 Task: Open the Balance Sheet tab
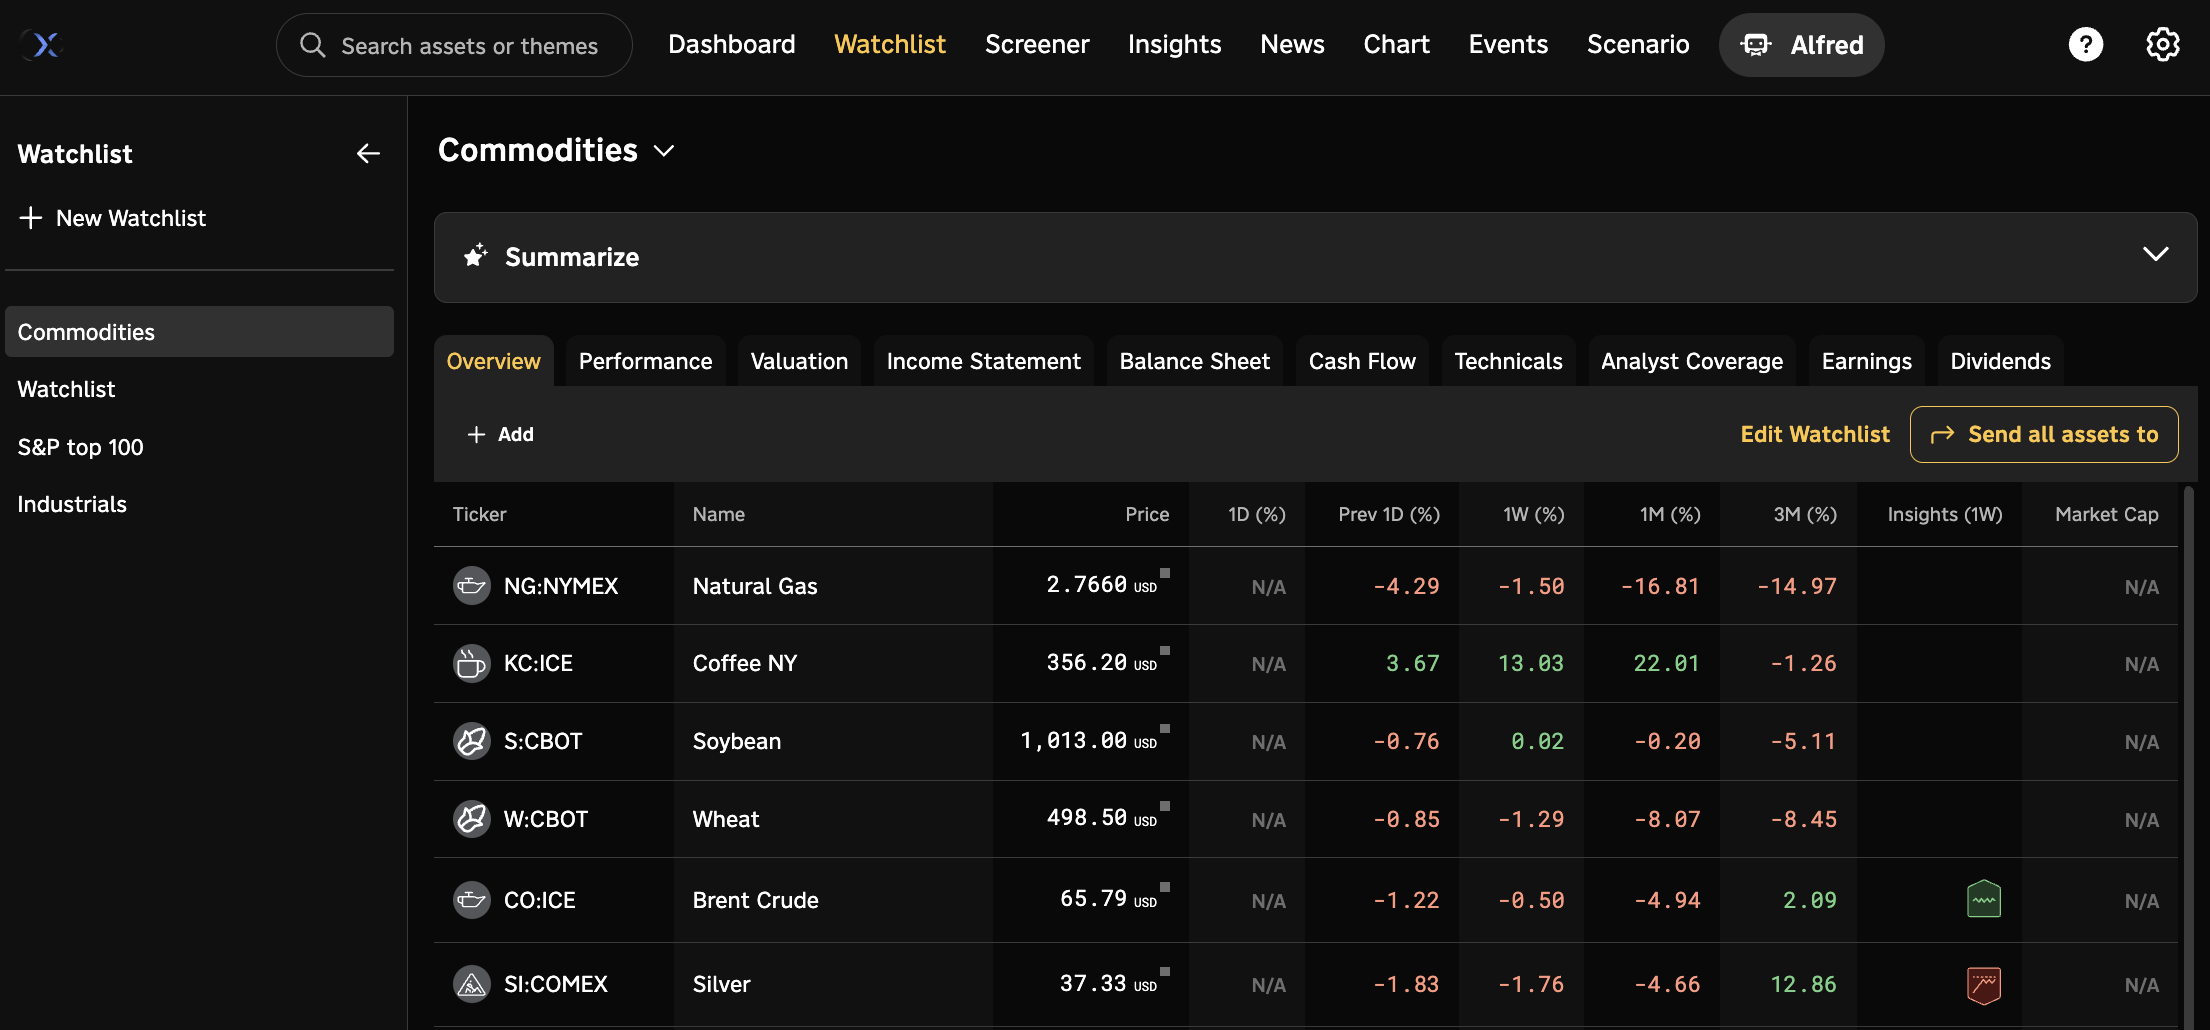(x=1194, y=361)
